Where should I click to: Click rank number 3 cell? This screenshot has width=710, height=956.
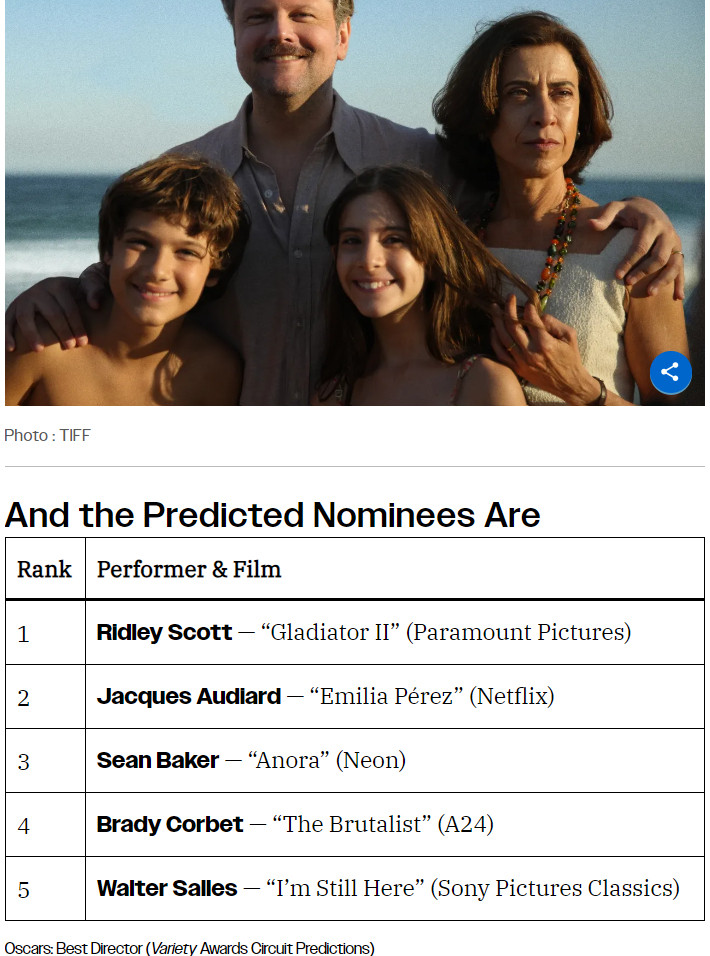(45, 761)
